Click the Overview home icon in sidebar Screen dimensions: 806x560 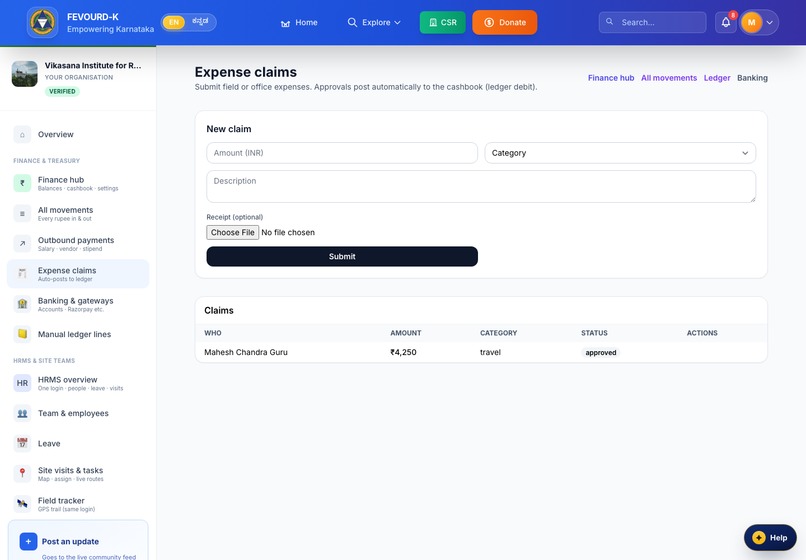pos(22,135)
